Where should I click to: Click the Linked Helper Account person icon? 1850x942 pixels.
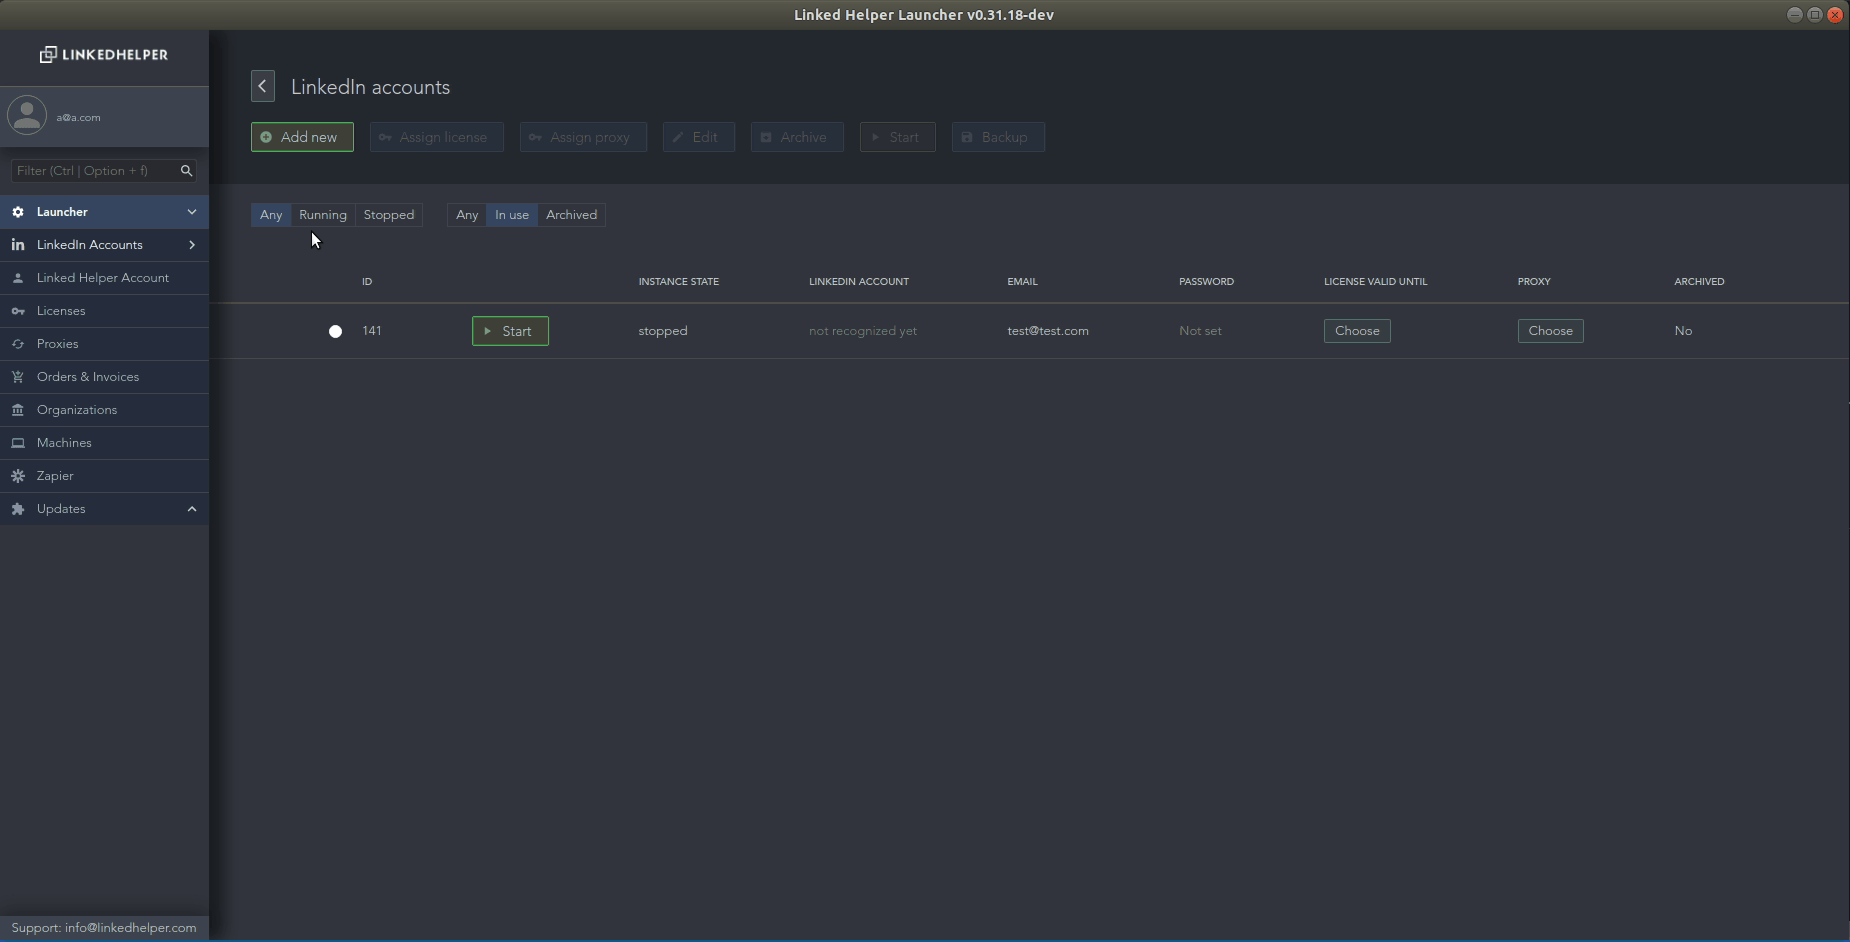[x=18, y=278]
